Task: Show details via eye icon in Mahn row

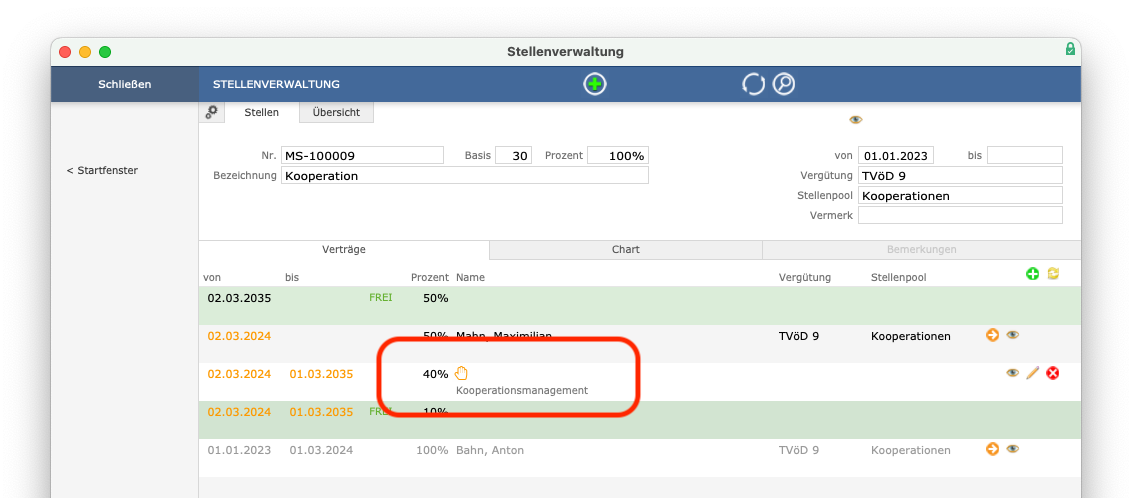Action: tap(1013, 335)
